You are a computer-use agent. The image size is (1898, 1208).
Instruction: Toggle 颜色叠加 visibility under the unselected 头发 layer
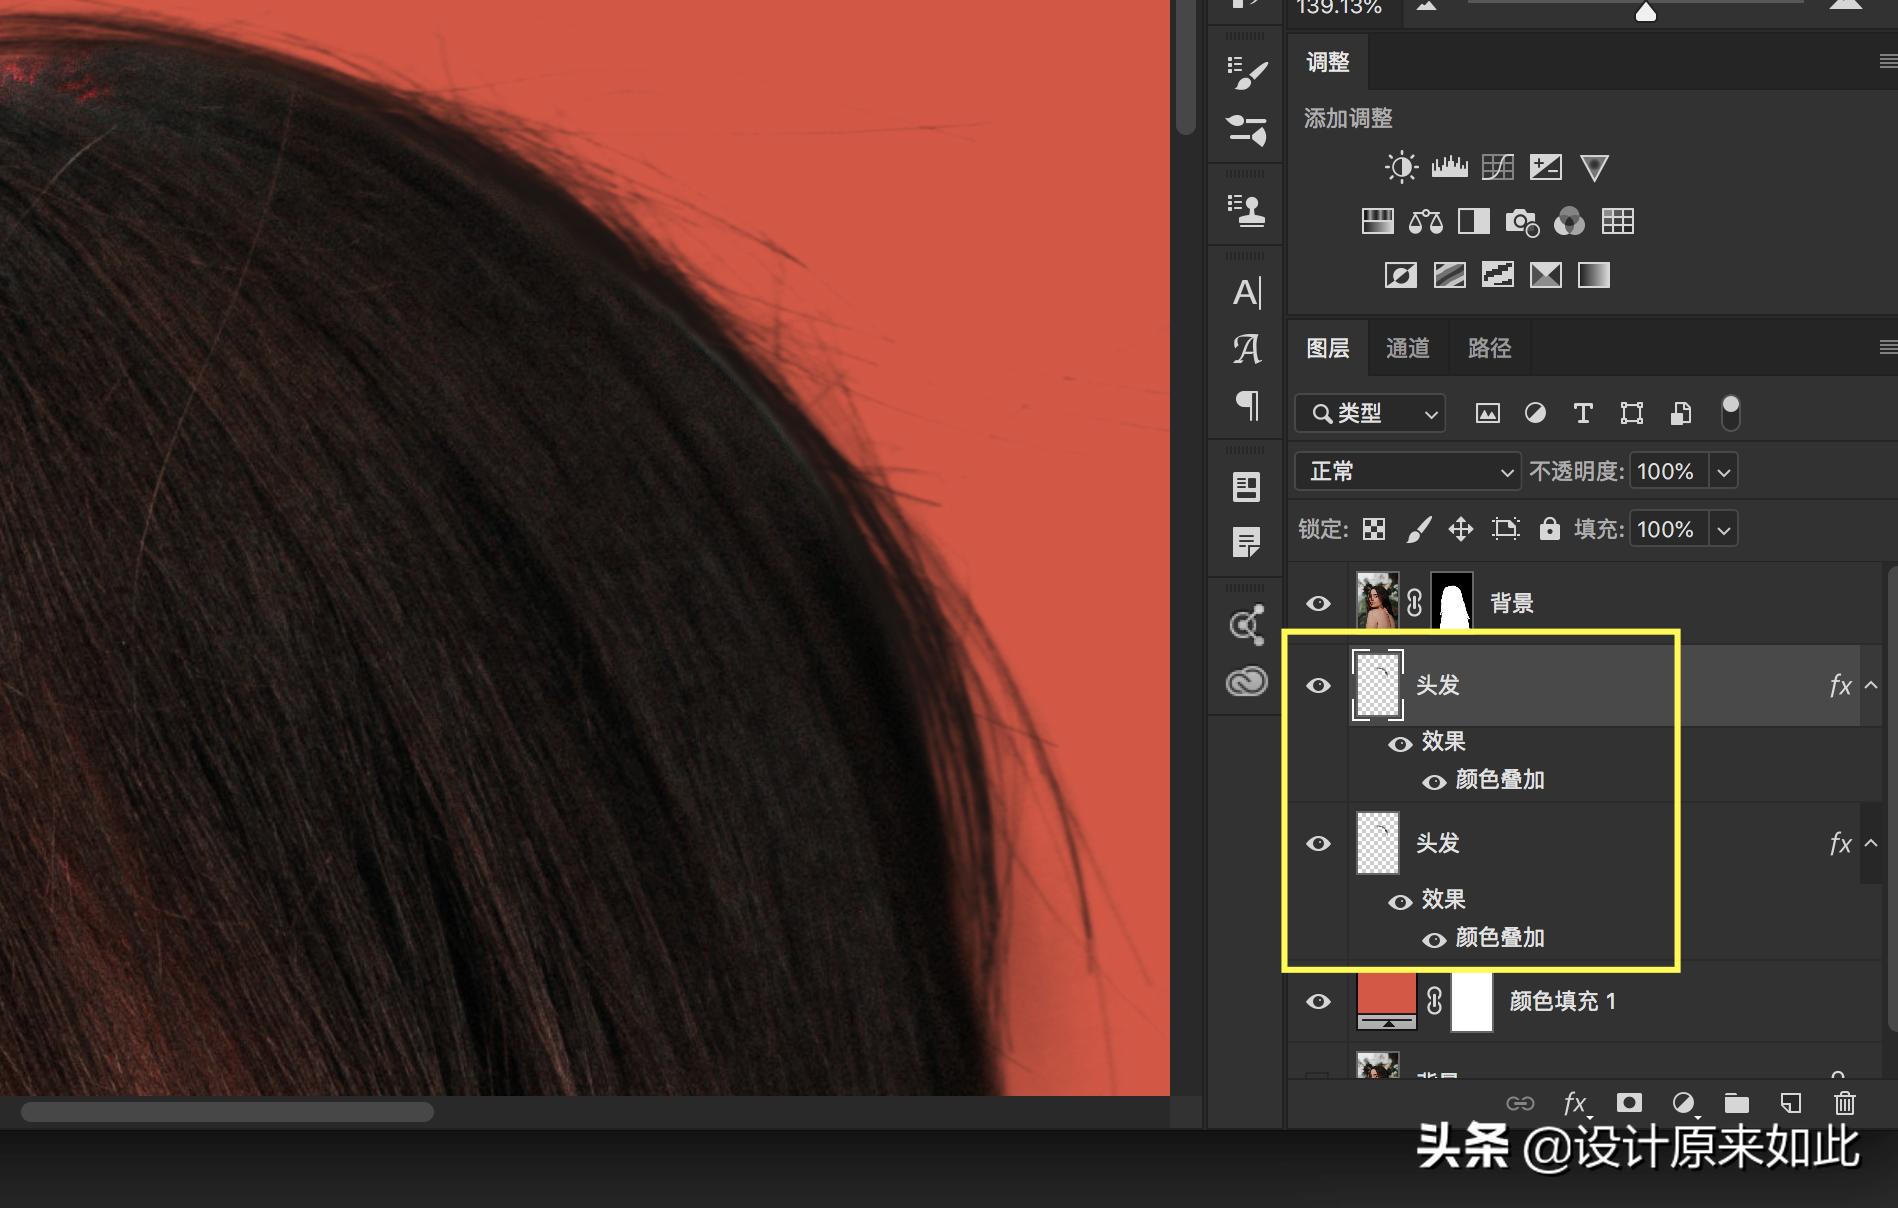[1434, 939]
